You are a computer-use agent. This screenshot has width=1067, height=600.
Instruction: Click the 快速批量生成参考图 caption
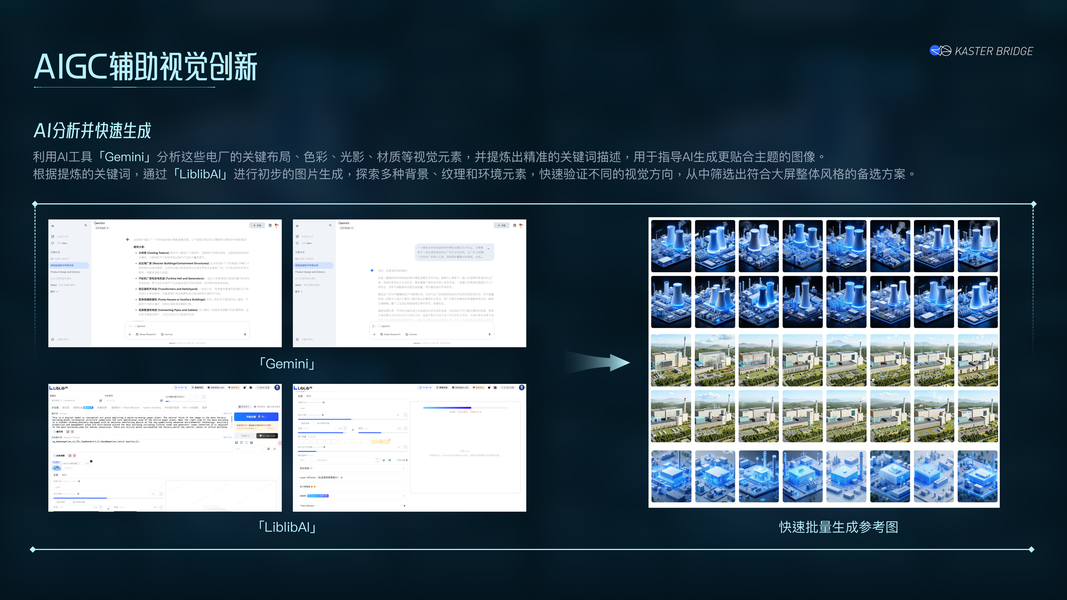[838, 527]
